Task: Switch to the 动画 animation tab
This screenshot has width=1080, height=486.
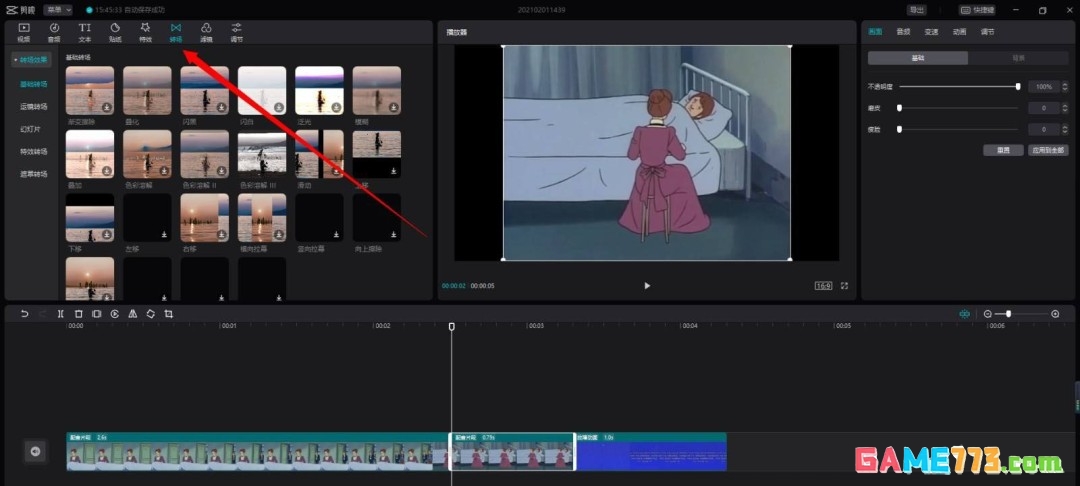Action: [959, 32]
